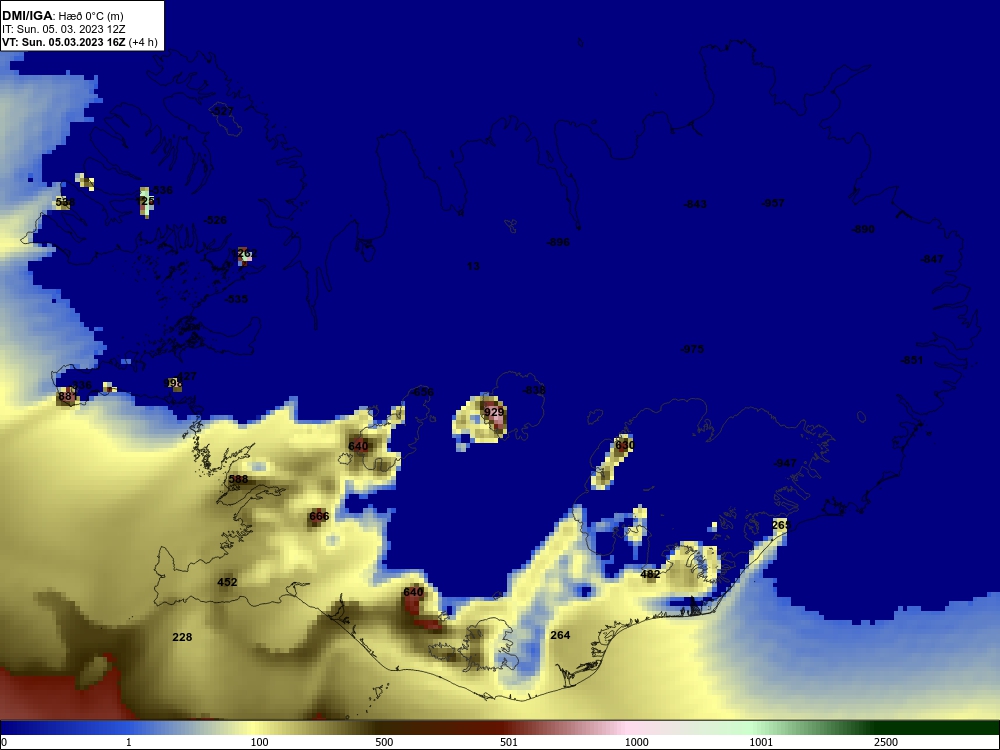1000x750 pixels.
Task: Click the -975 map value
Action: (692, 349)
